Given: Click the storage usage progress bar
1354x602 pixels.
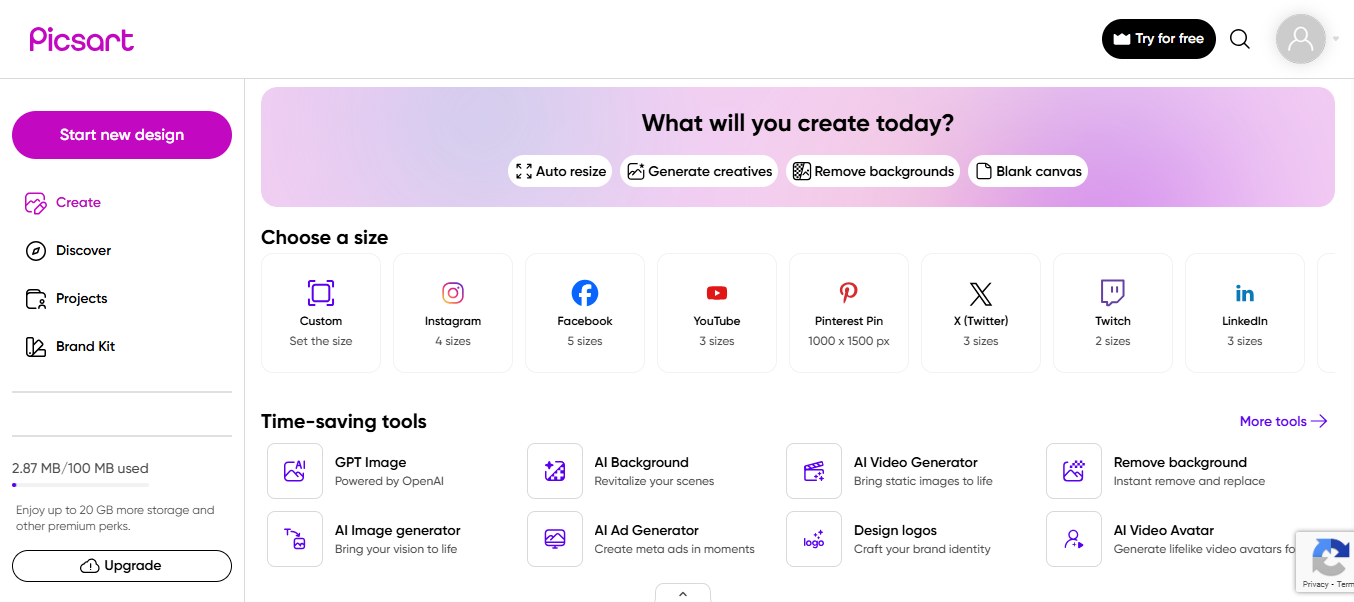Looking at the screenshot, I should 80,485.
